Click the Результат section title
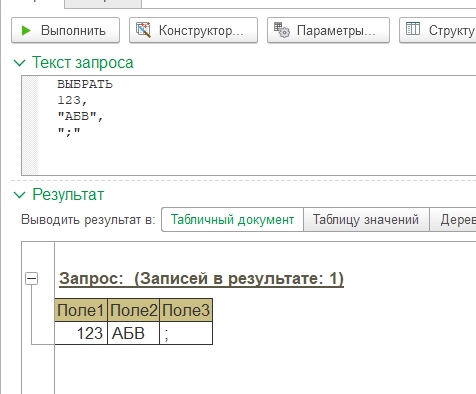Viewport: 476px width, 394px height. tap(68, 195)
